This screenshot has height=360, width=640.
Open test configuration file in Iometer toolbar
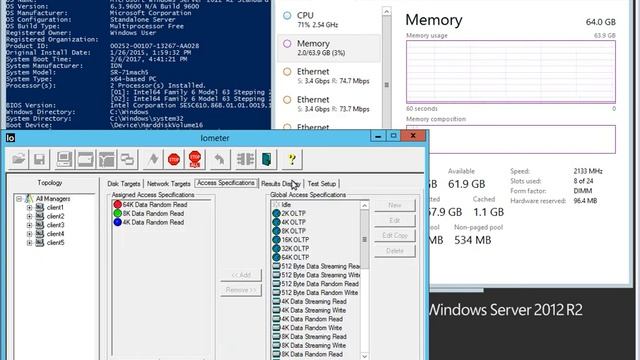coord(18,159)
